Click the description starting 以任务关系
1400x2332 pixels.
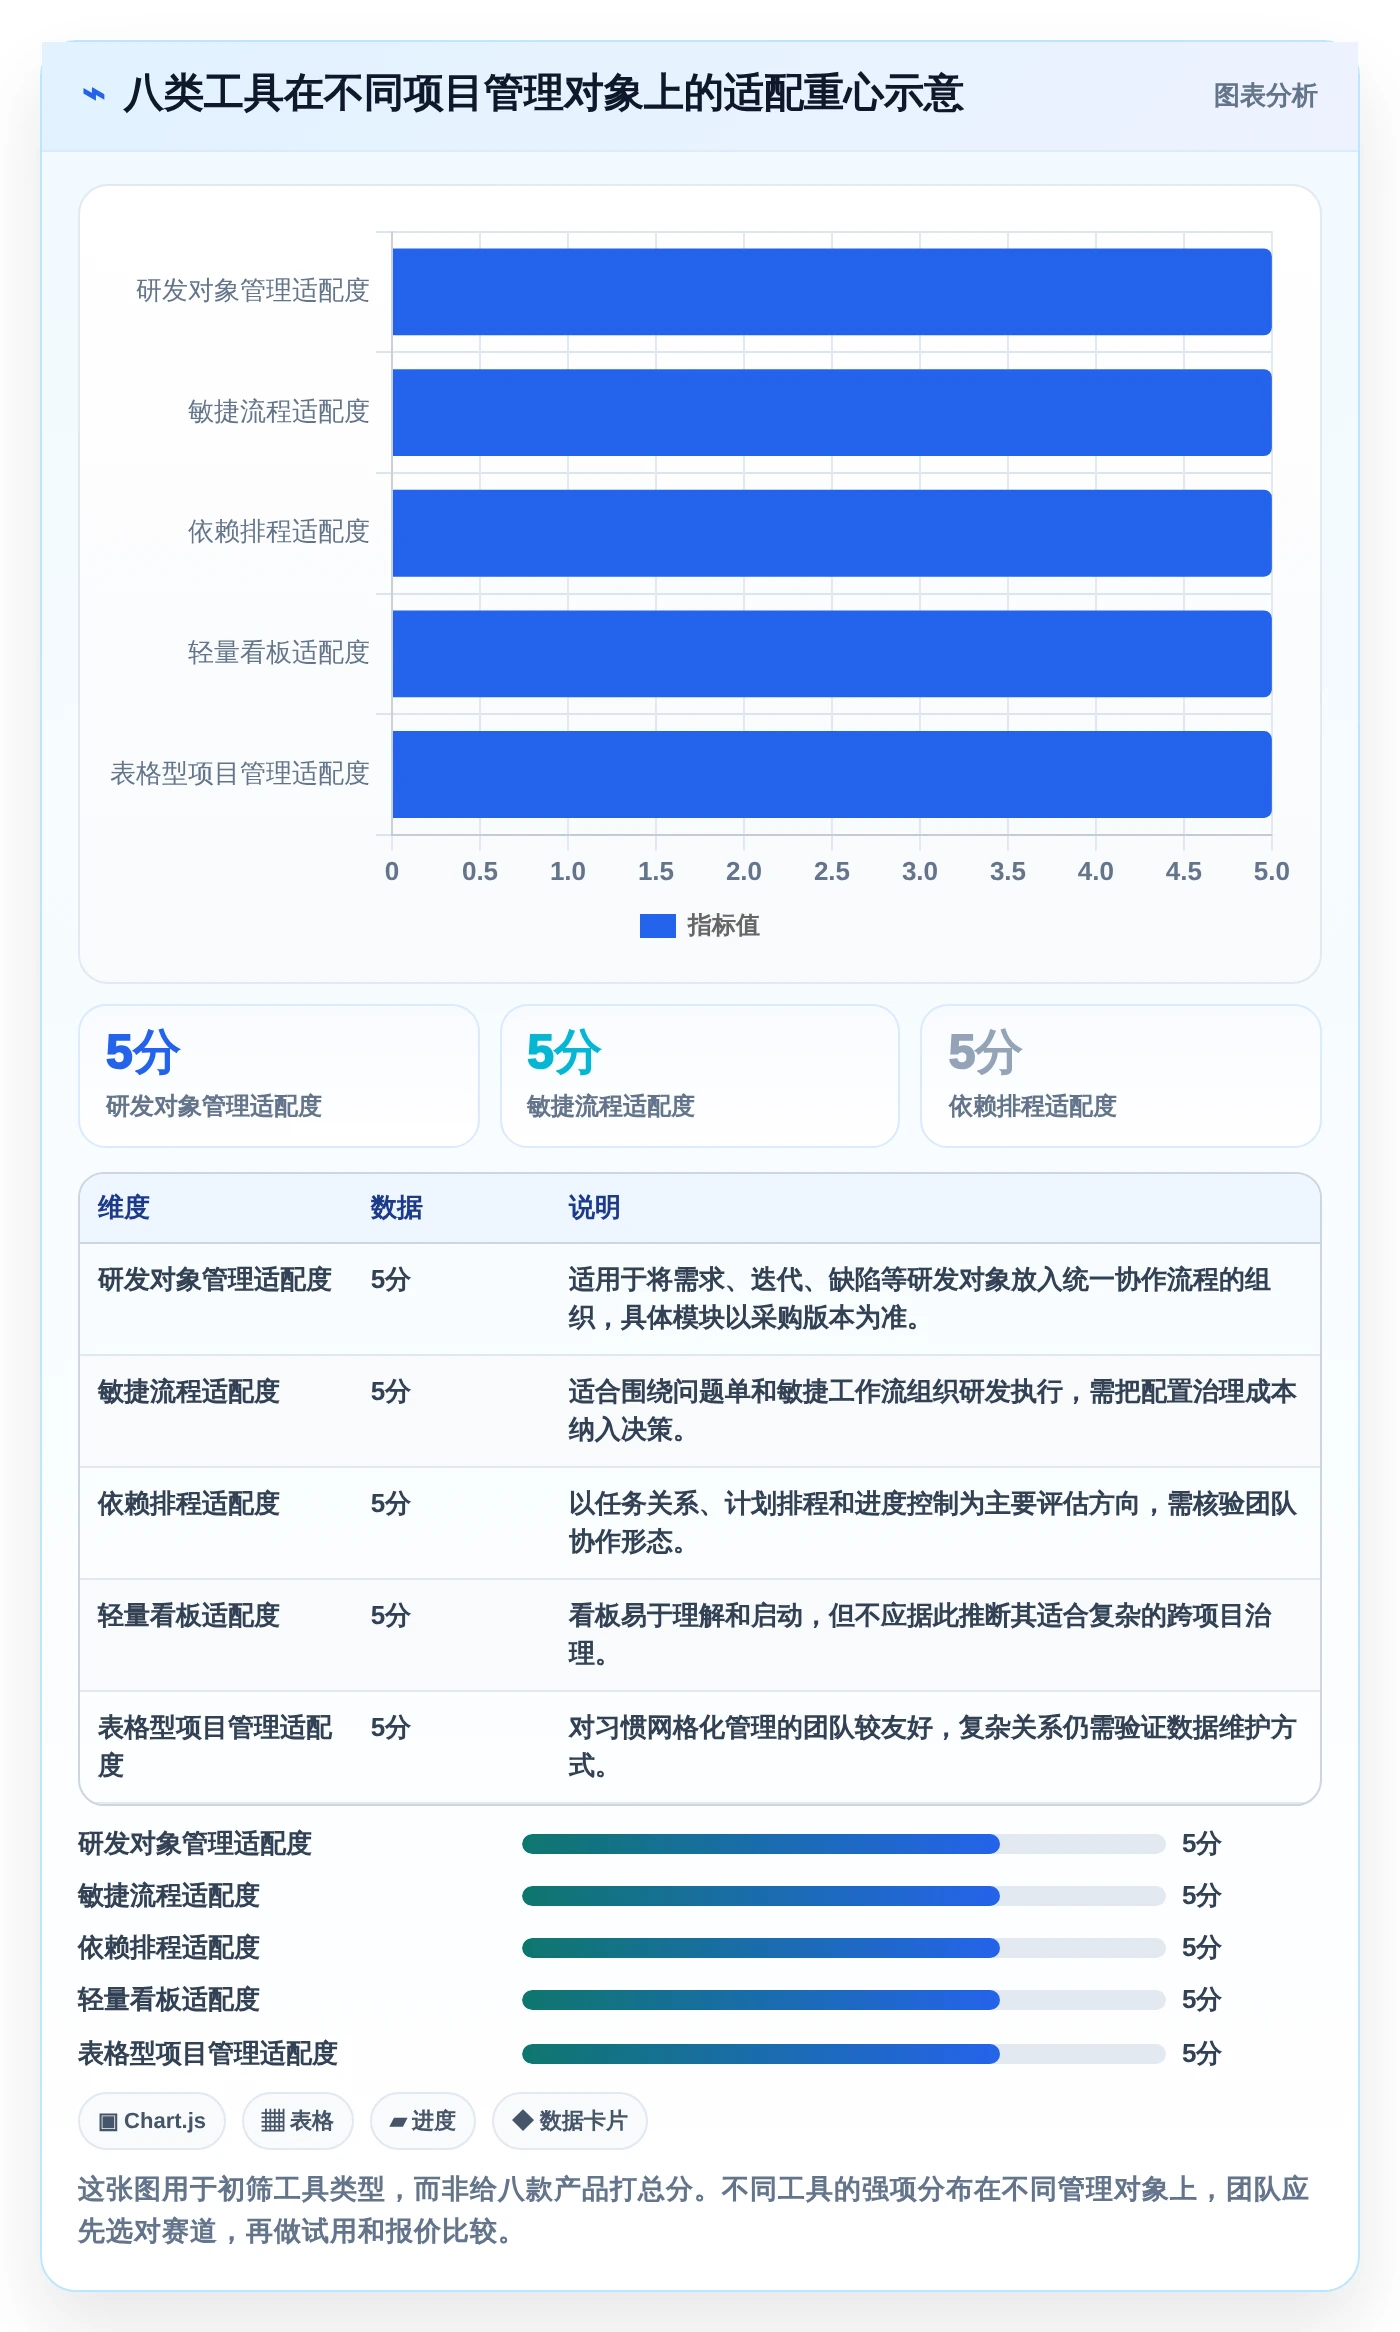pyautogui.click(x=933, y=1523)
